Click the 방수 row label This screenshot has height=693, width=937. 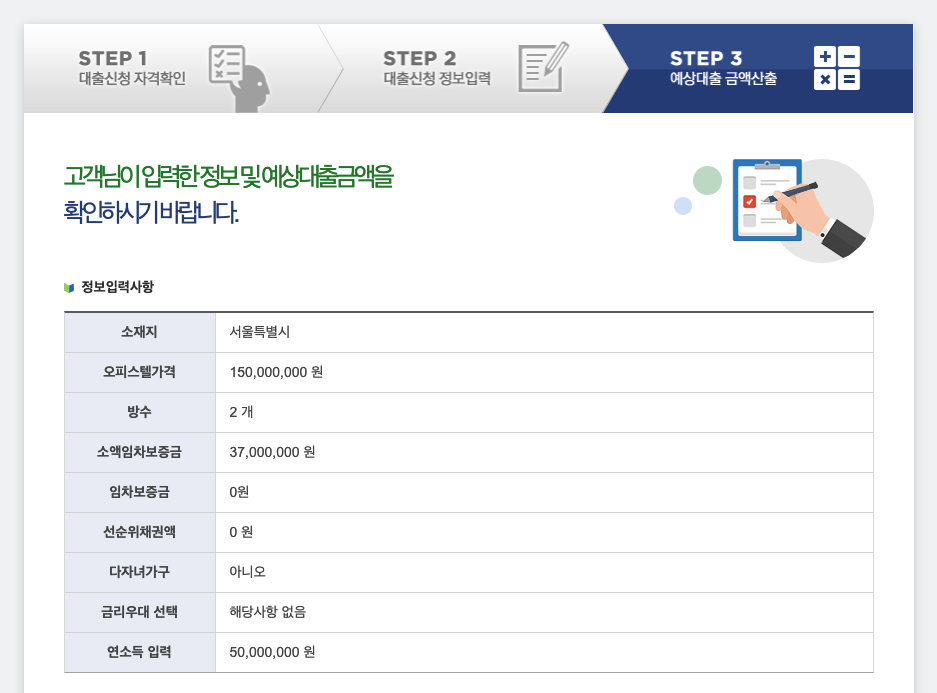139,412
